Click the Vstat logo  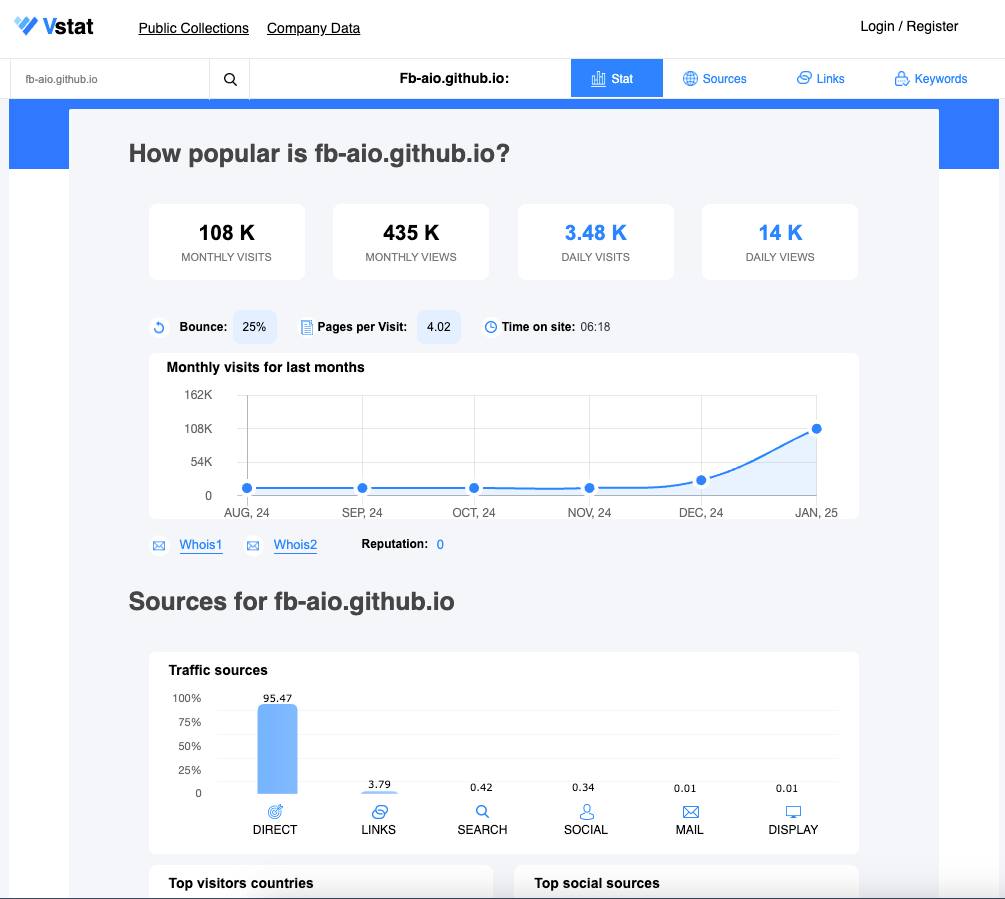tap(54, 26)
